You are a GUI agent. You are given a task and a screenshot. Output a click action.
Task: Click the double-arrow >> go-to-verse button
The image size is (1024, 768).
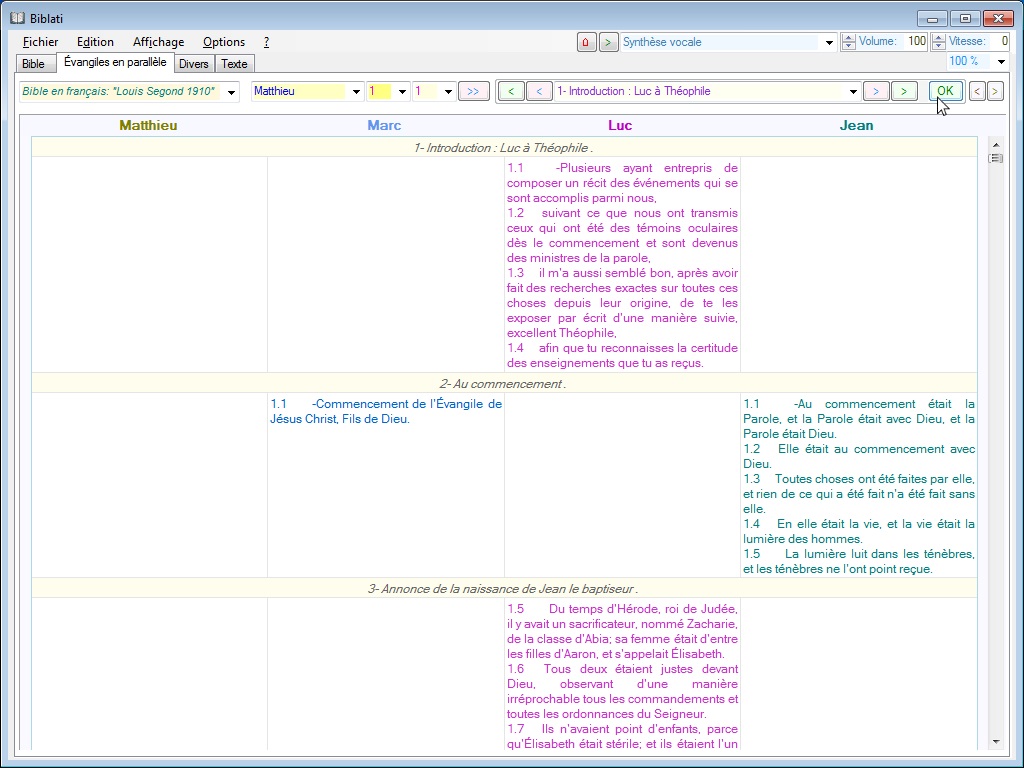(472, 91)
